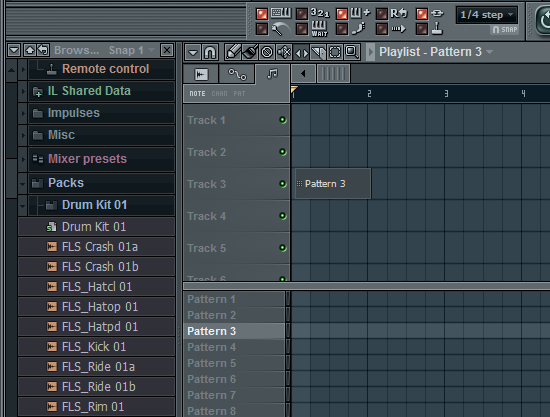Expand the Misc folder
Image resolution: width=550 pixels, height=417 pixels.
click(23, 135)
